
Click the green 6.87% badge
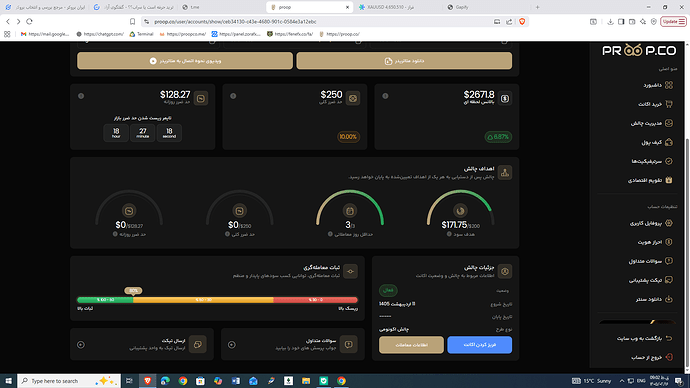498,137
